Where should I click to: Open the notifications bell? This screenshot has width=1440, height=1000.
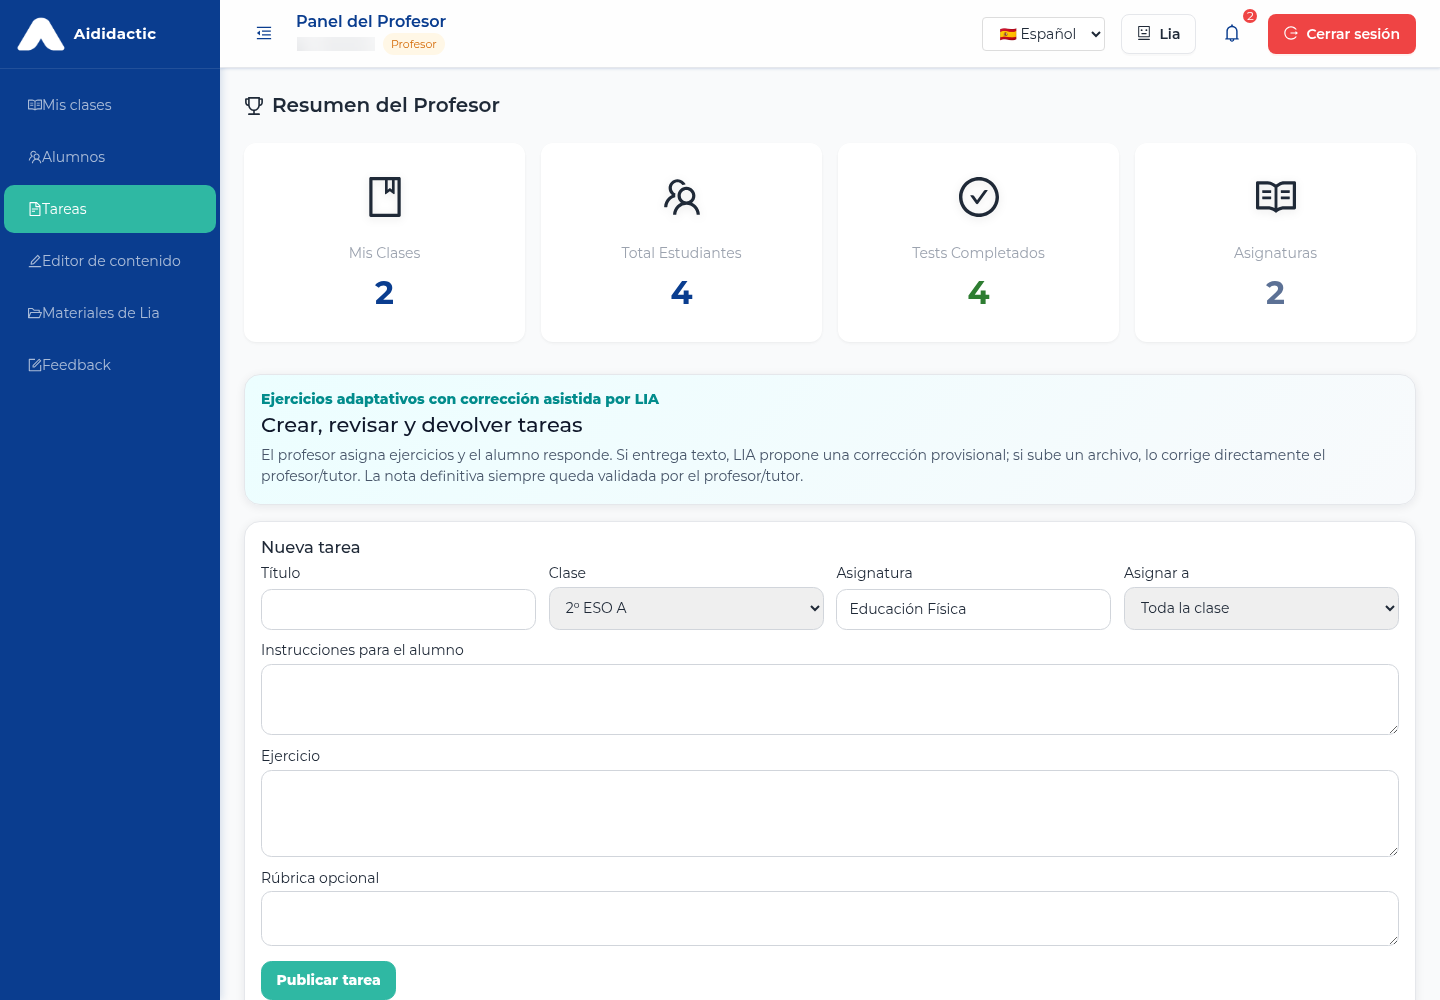1232,33
